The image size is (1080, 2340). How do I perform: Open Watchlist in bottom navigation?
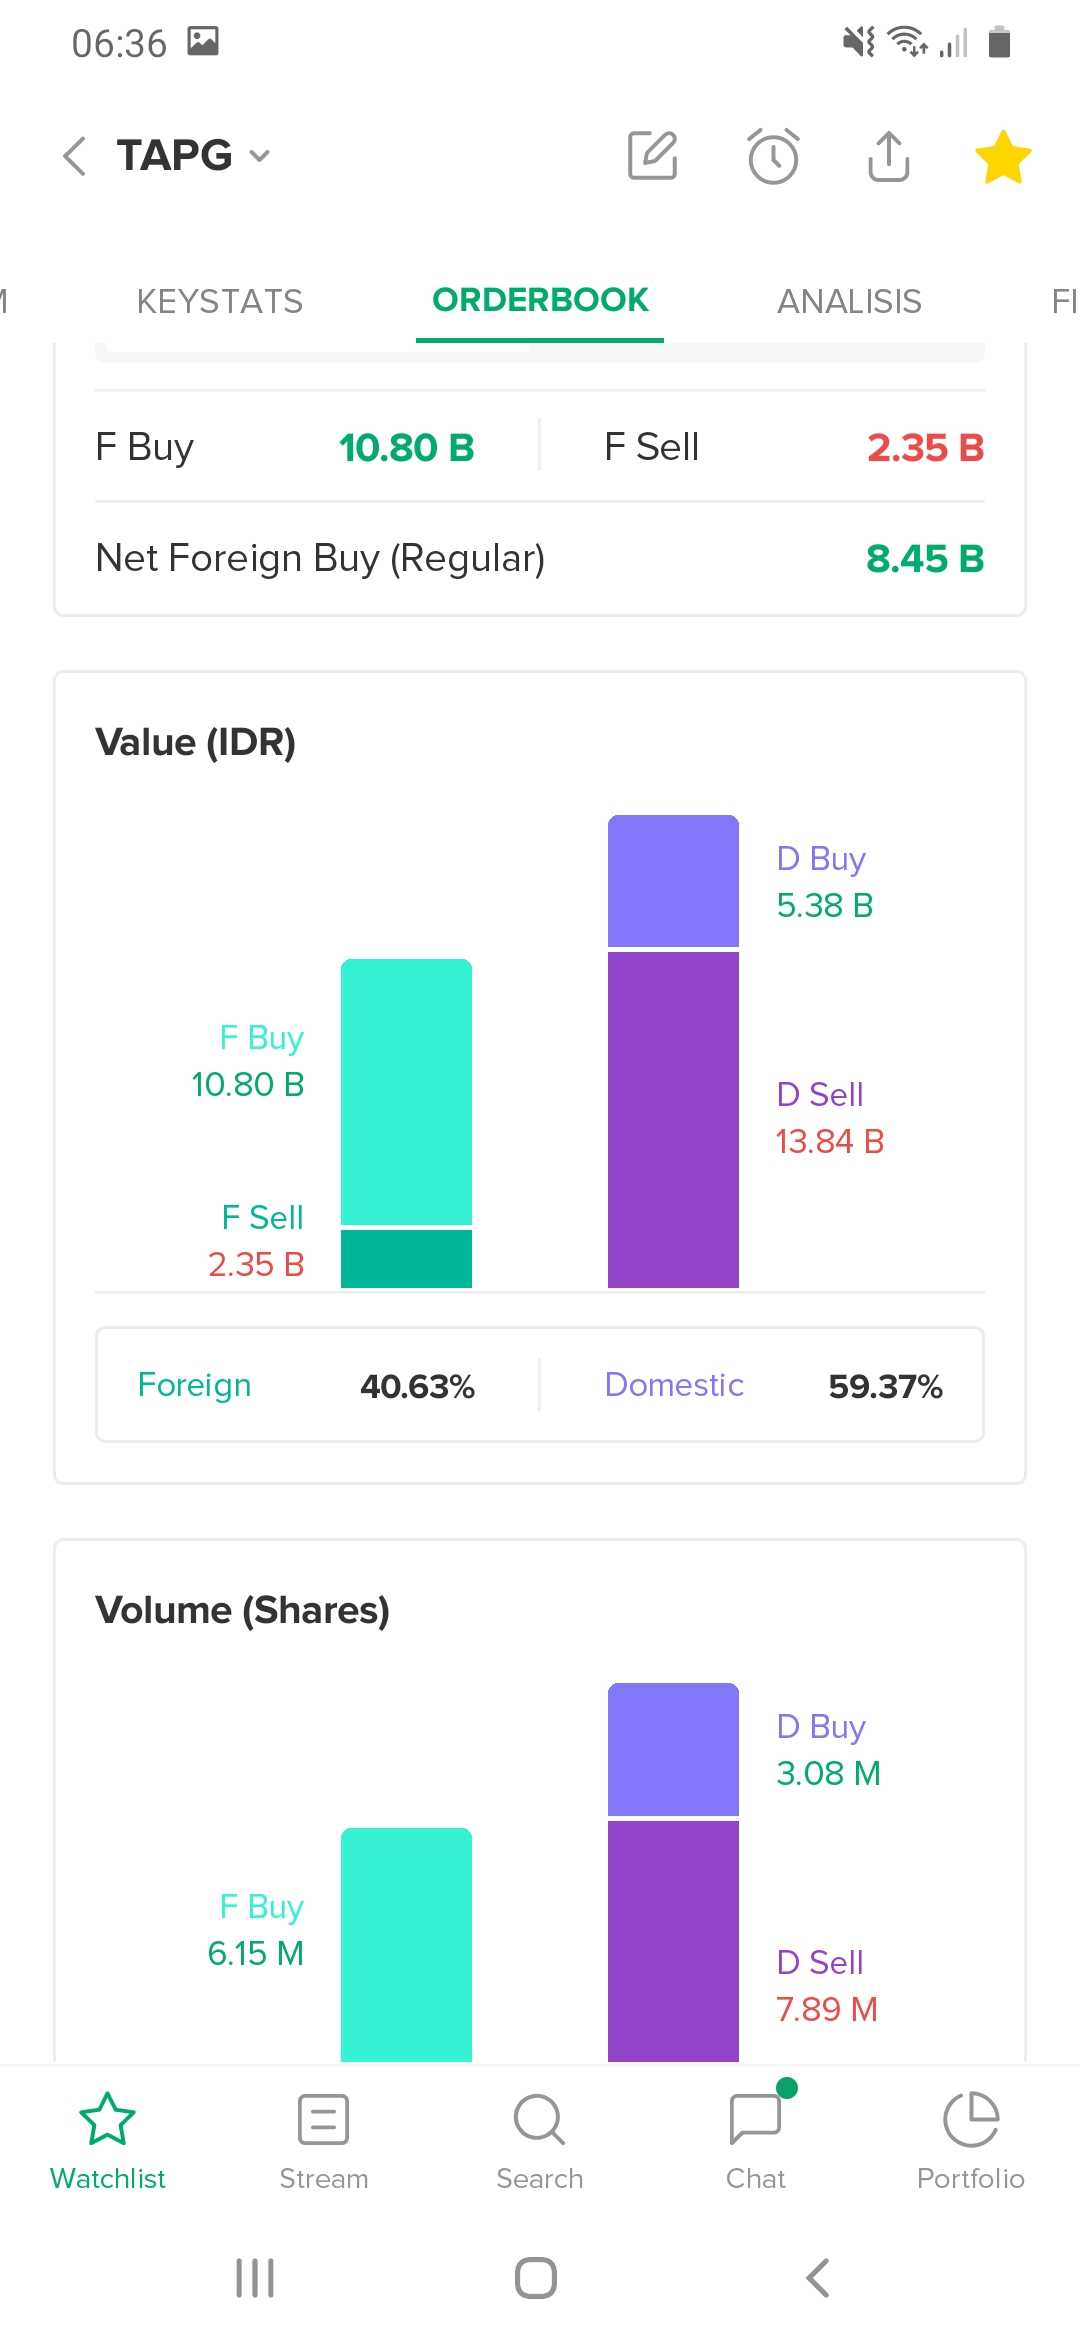tap(107, 2140)
